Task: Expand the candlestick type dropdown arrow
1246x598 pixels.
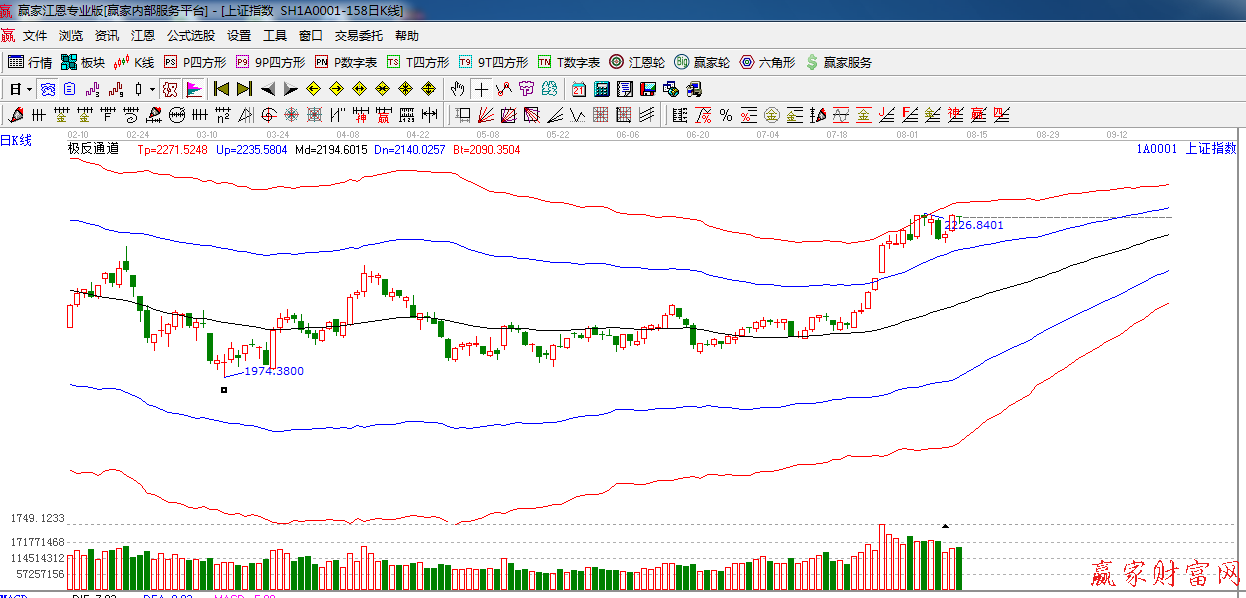Action: click(x=152, y=89)
